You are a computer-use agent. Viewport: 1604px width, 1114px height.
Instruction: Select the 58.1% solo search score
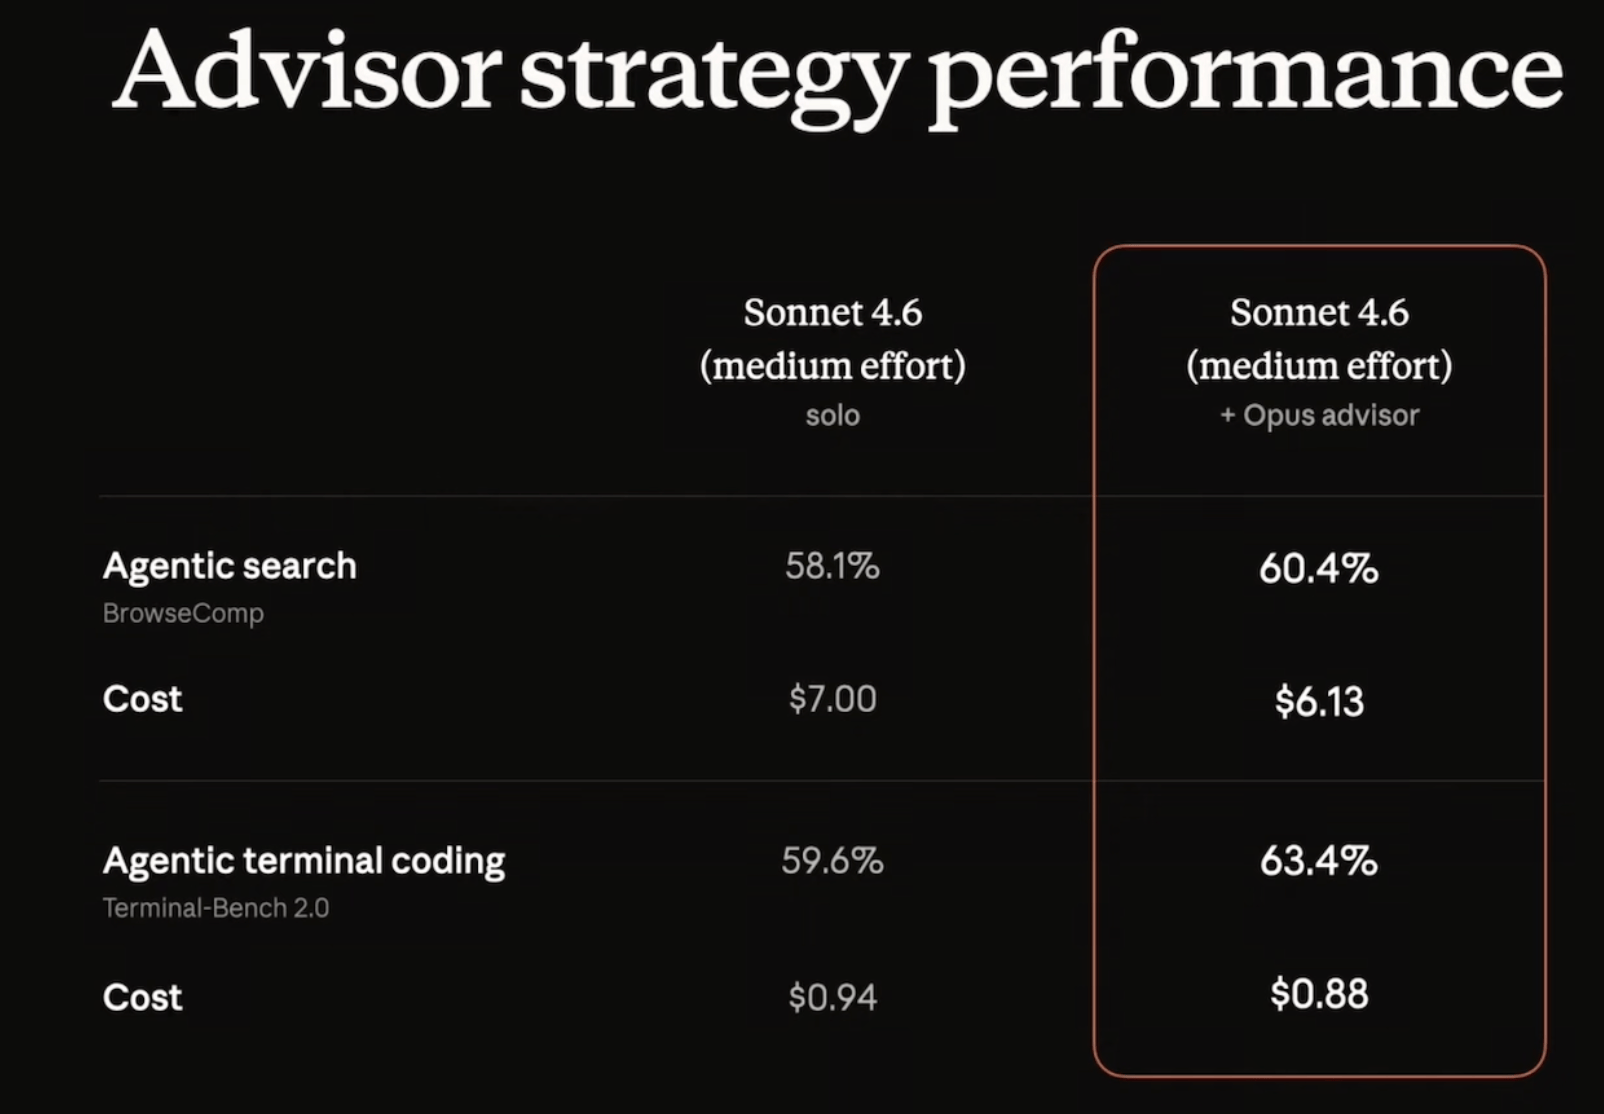832,566
